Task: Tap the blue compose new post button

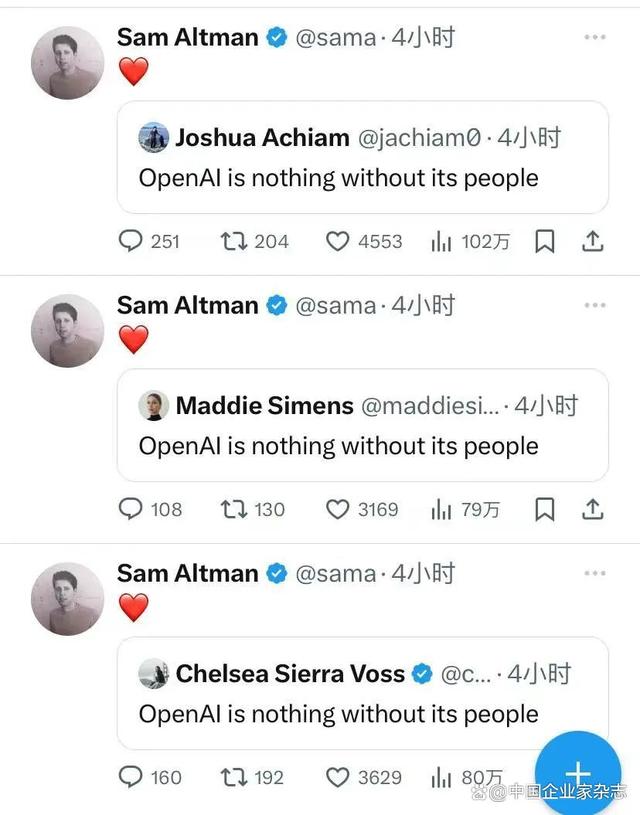Action: (x=578, y=774)
